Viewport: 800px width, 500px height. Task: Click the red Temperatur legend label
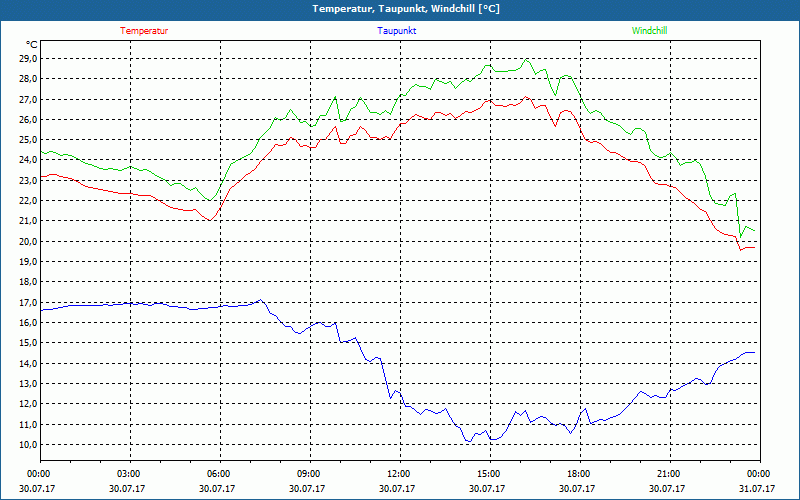(144, 31)
